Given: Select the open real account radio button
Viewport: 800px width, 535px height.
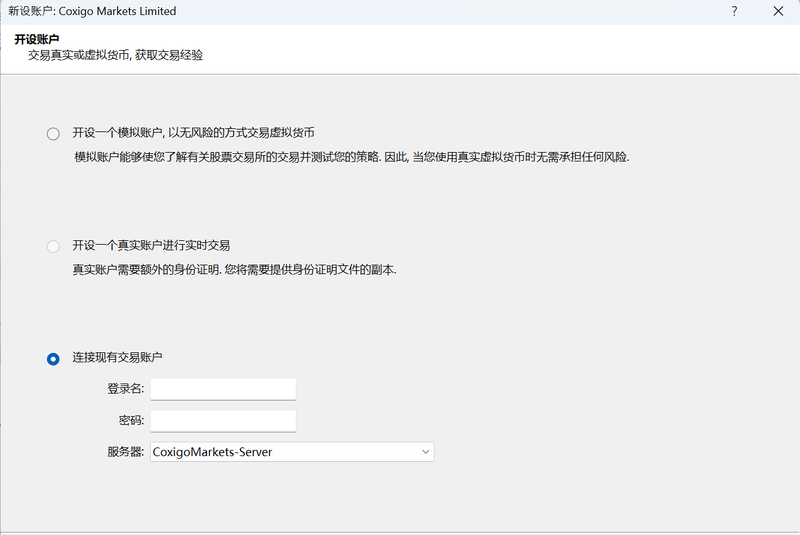Looking at the screenshot, I should coord(53,246).
